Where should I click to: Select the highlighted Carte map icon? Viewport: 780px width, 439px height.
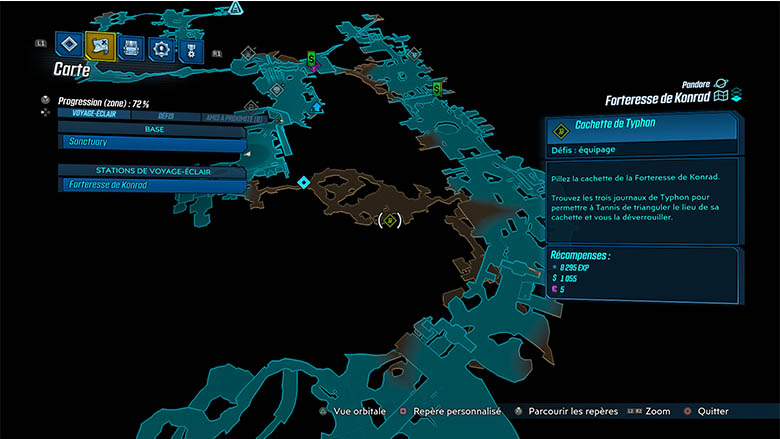[100, 45]
